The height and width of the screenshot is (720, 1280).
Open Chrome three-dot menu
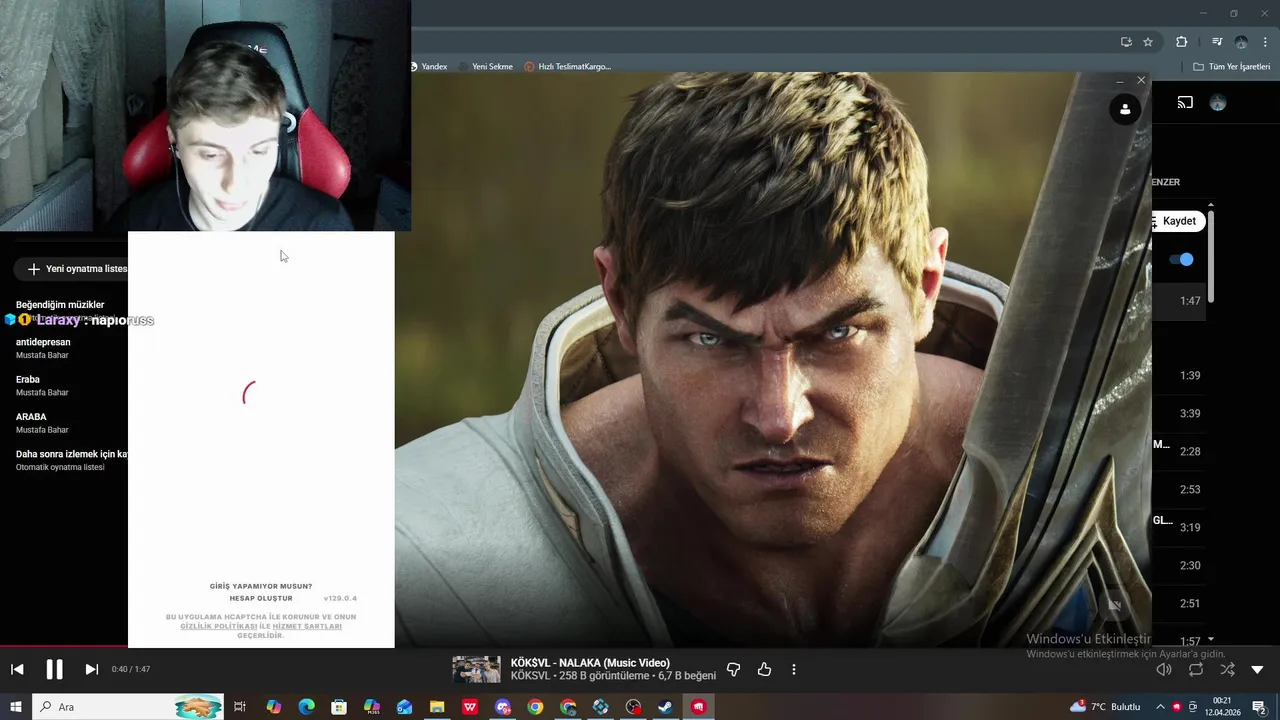1265,42
